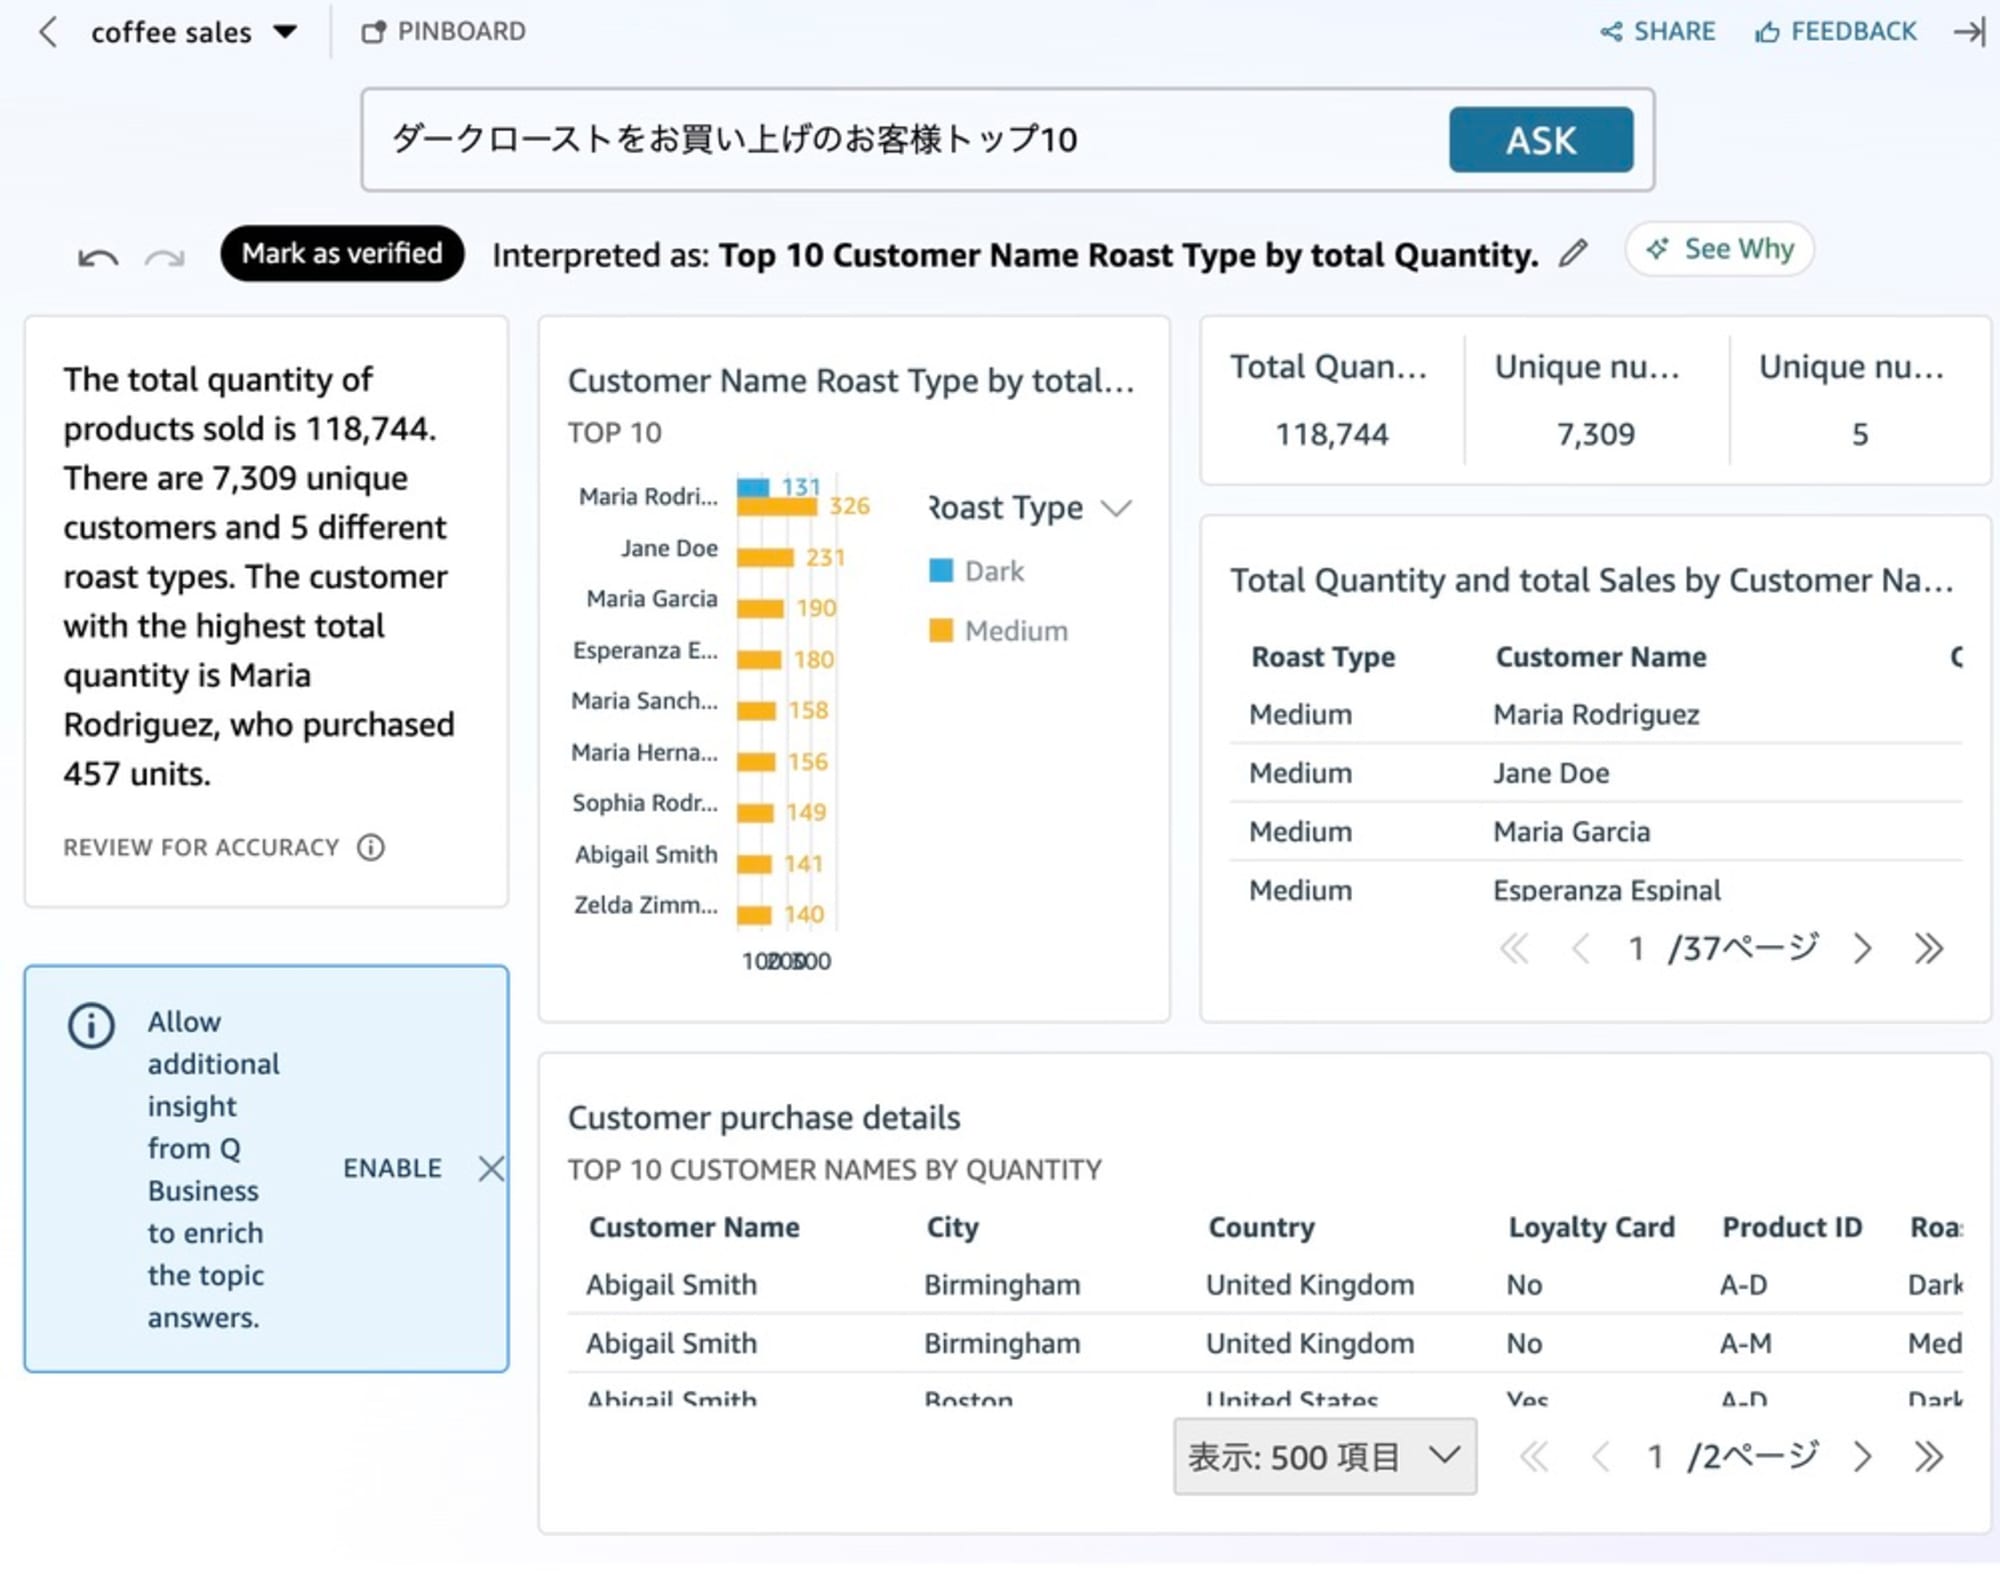Click the Customer purchase details title
Image resolution: width=2000 pixels, height=1582 pixels.
764,1117
